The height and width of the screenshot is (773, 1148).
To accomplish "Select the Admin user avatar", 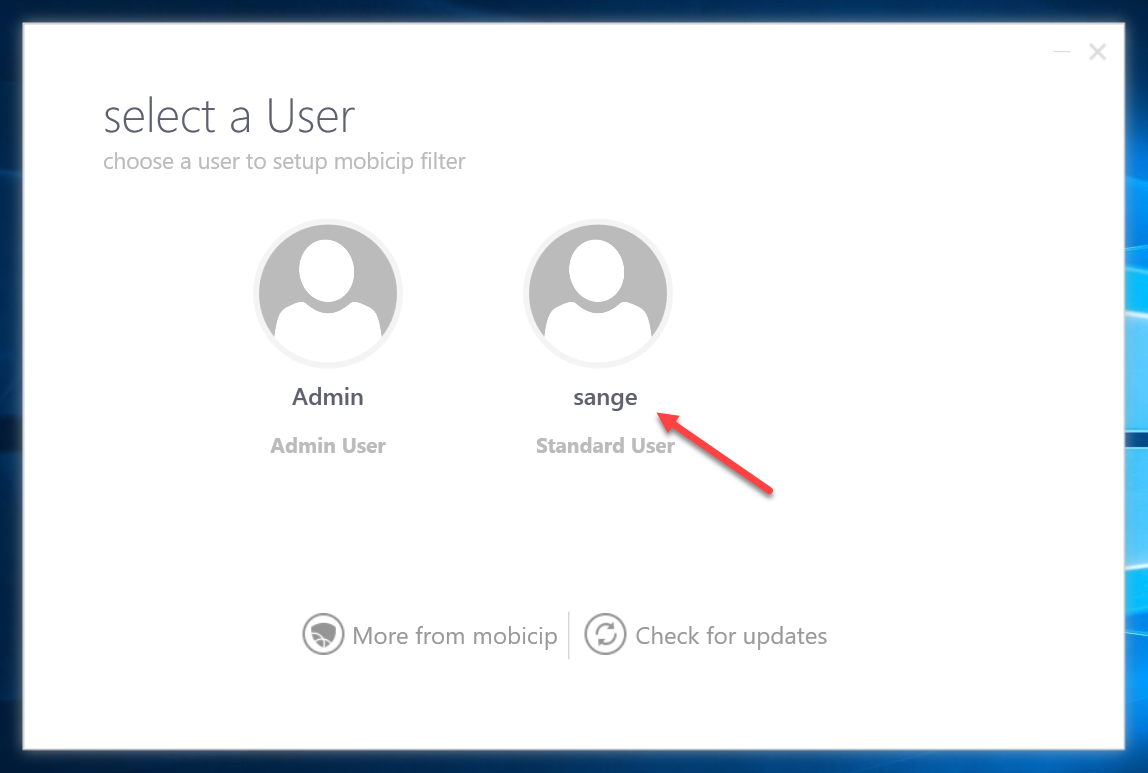I will coord(328,293).
